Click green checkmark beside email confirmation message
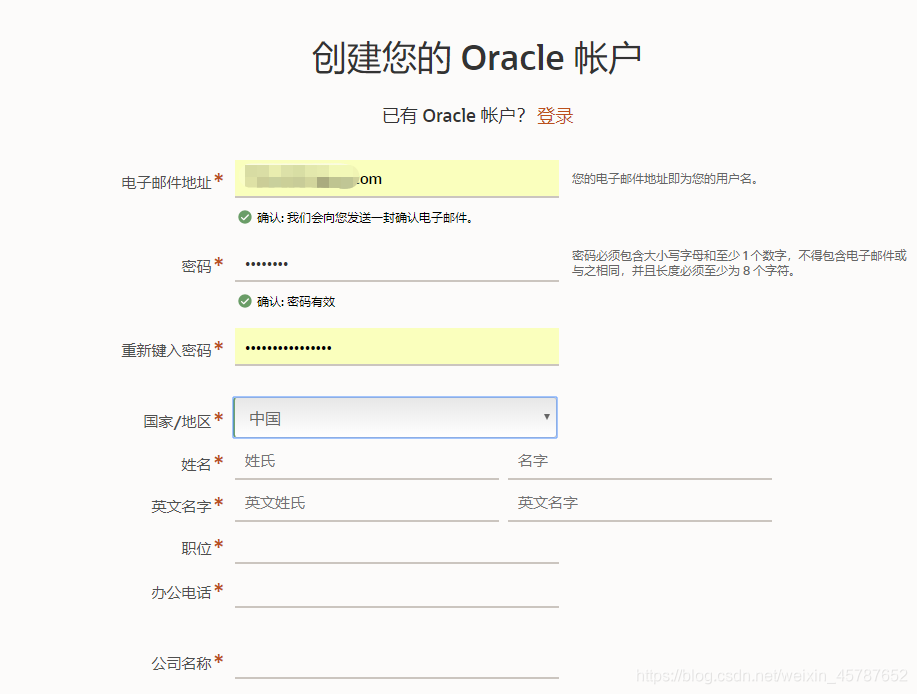917x694 pixels. 245,217
